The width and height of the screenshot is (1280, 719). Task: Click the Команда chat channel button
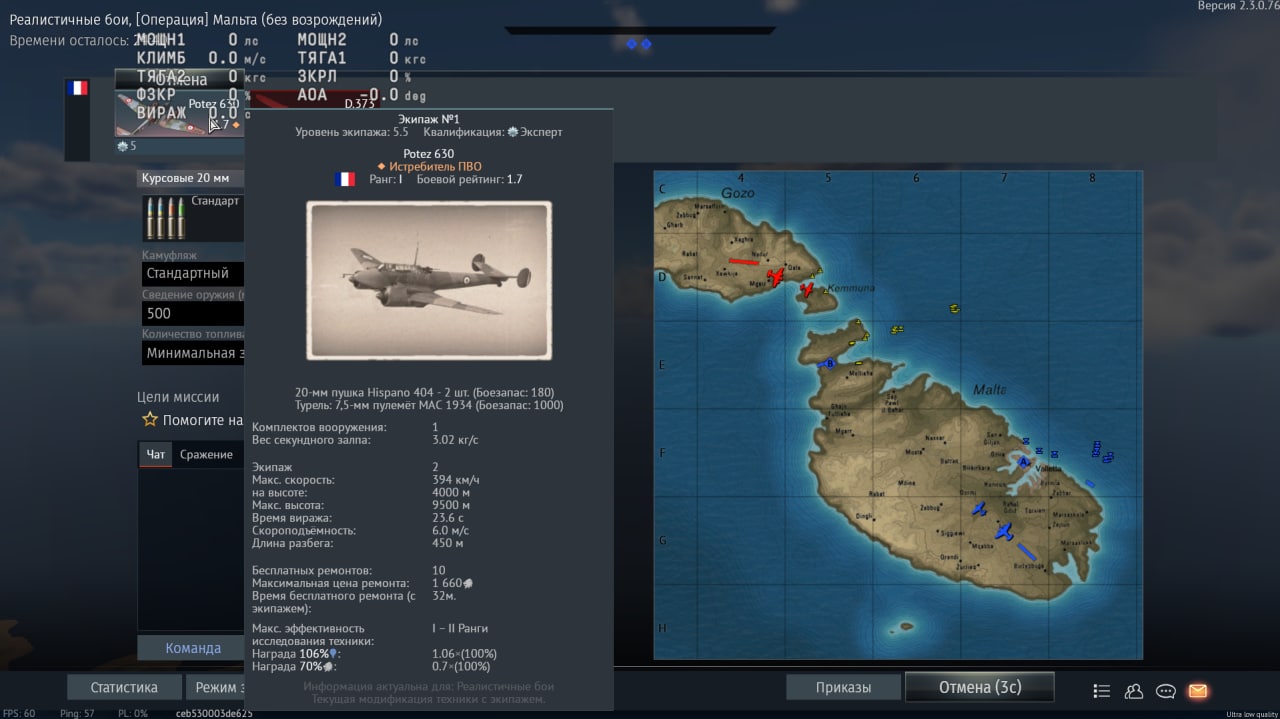192,648
